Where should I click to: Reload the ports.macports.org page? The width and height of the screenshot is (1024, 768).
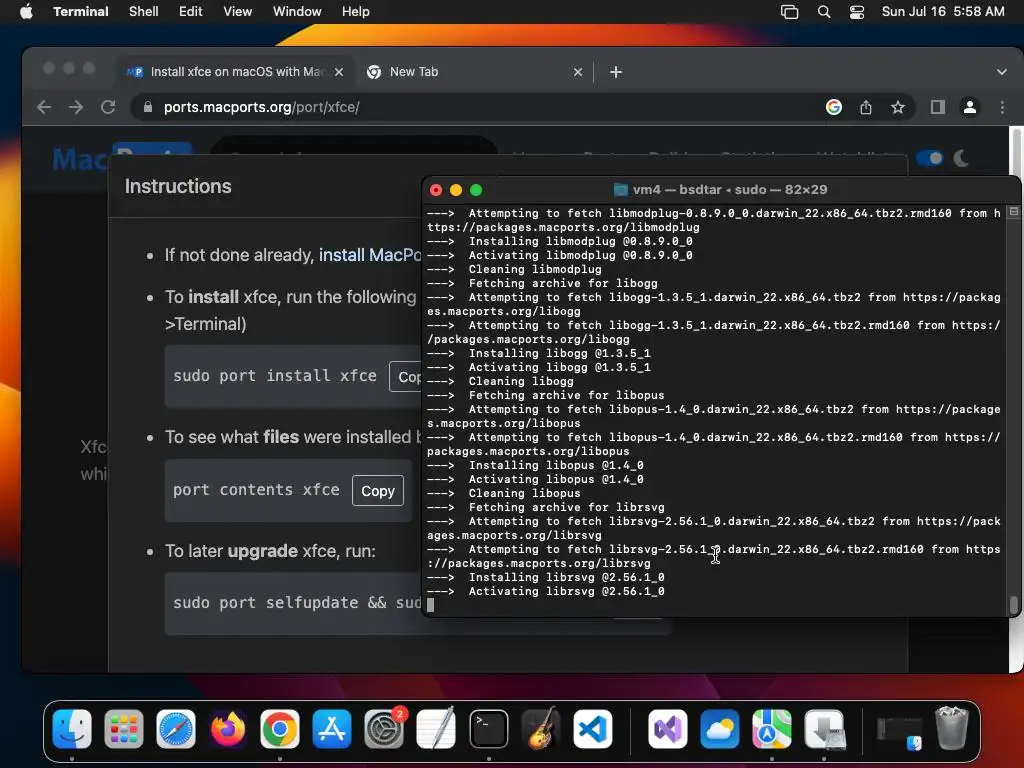(x=108, y=107)
